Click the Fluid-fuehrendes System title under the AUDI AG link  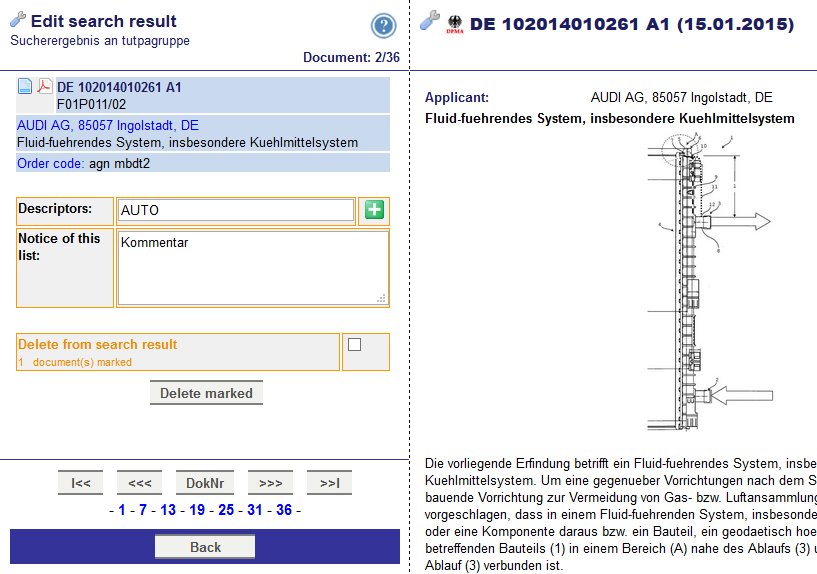coord(188,143)
